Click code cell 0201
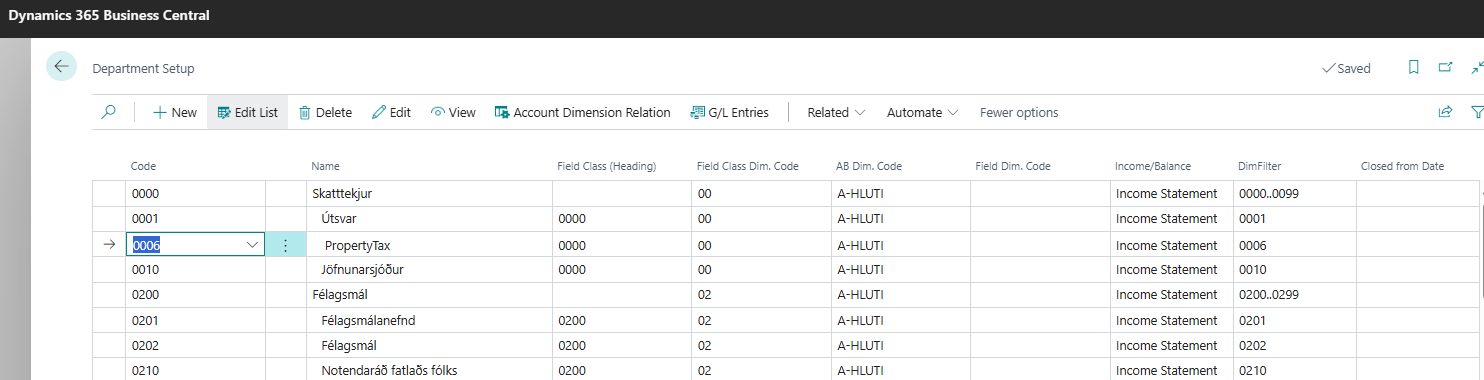 pyautogui.click(x=195, y=321)
